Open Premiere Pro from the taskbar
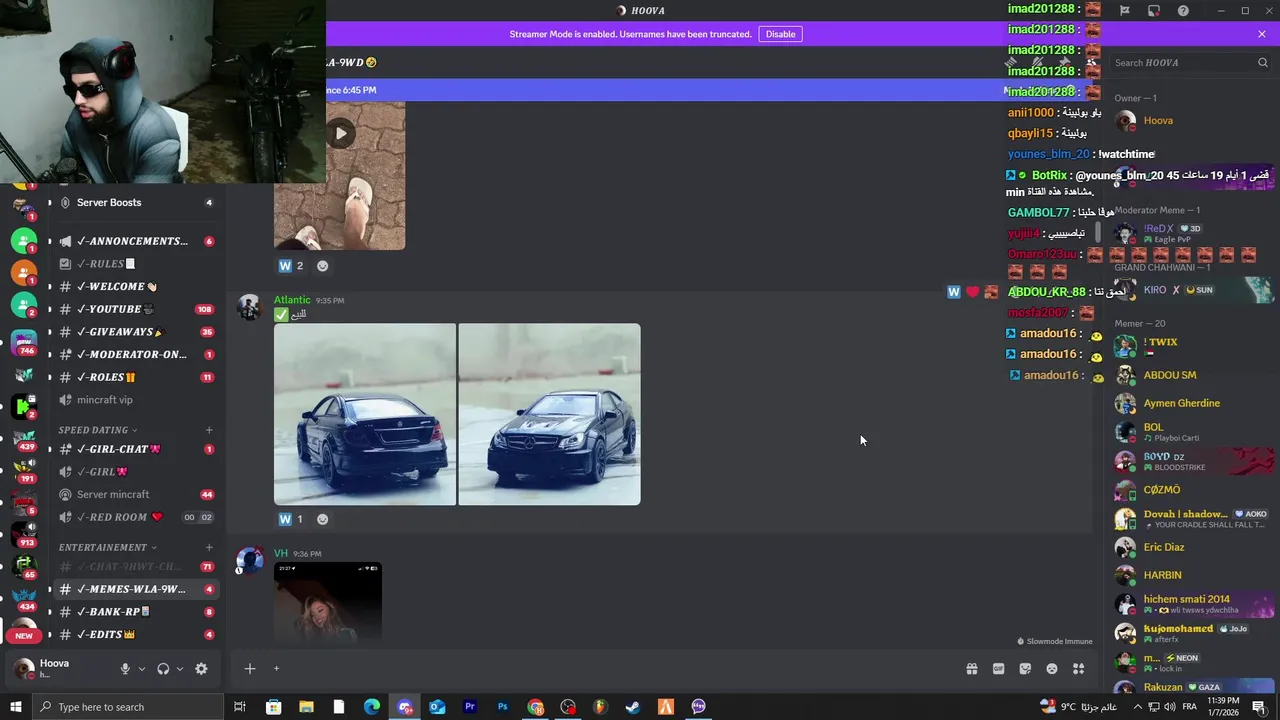 coord(470,707)
